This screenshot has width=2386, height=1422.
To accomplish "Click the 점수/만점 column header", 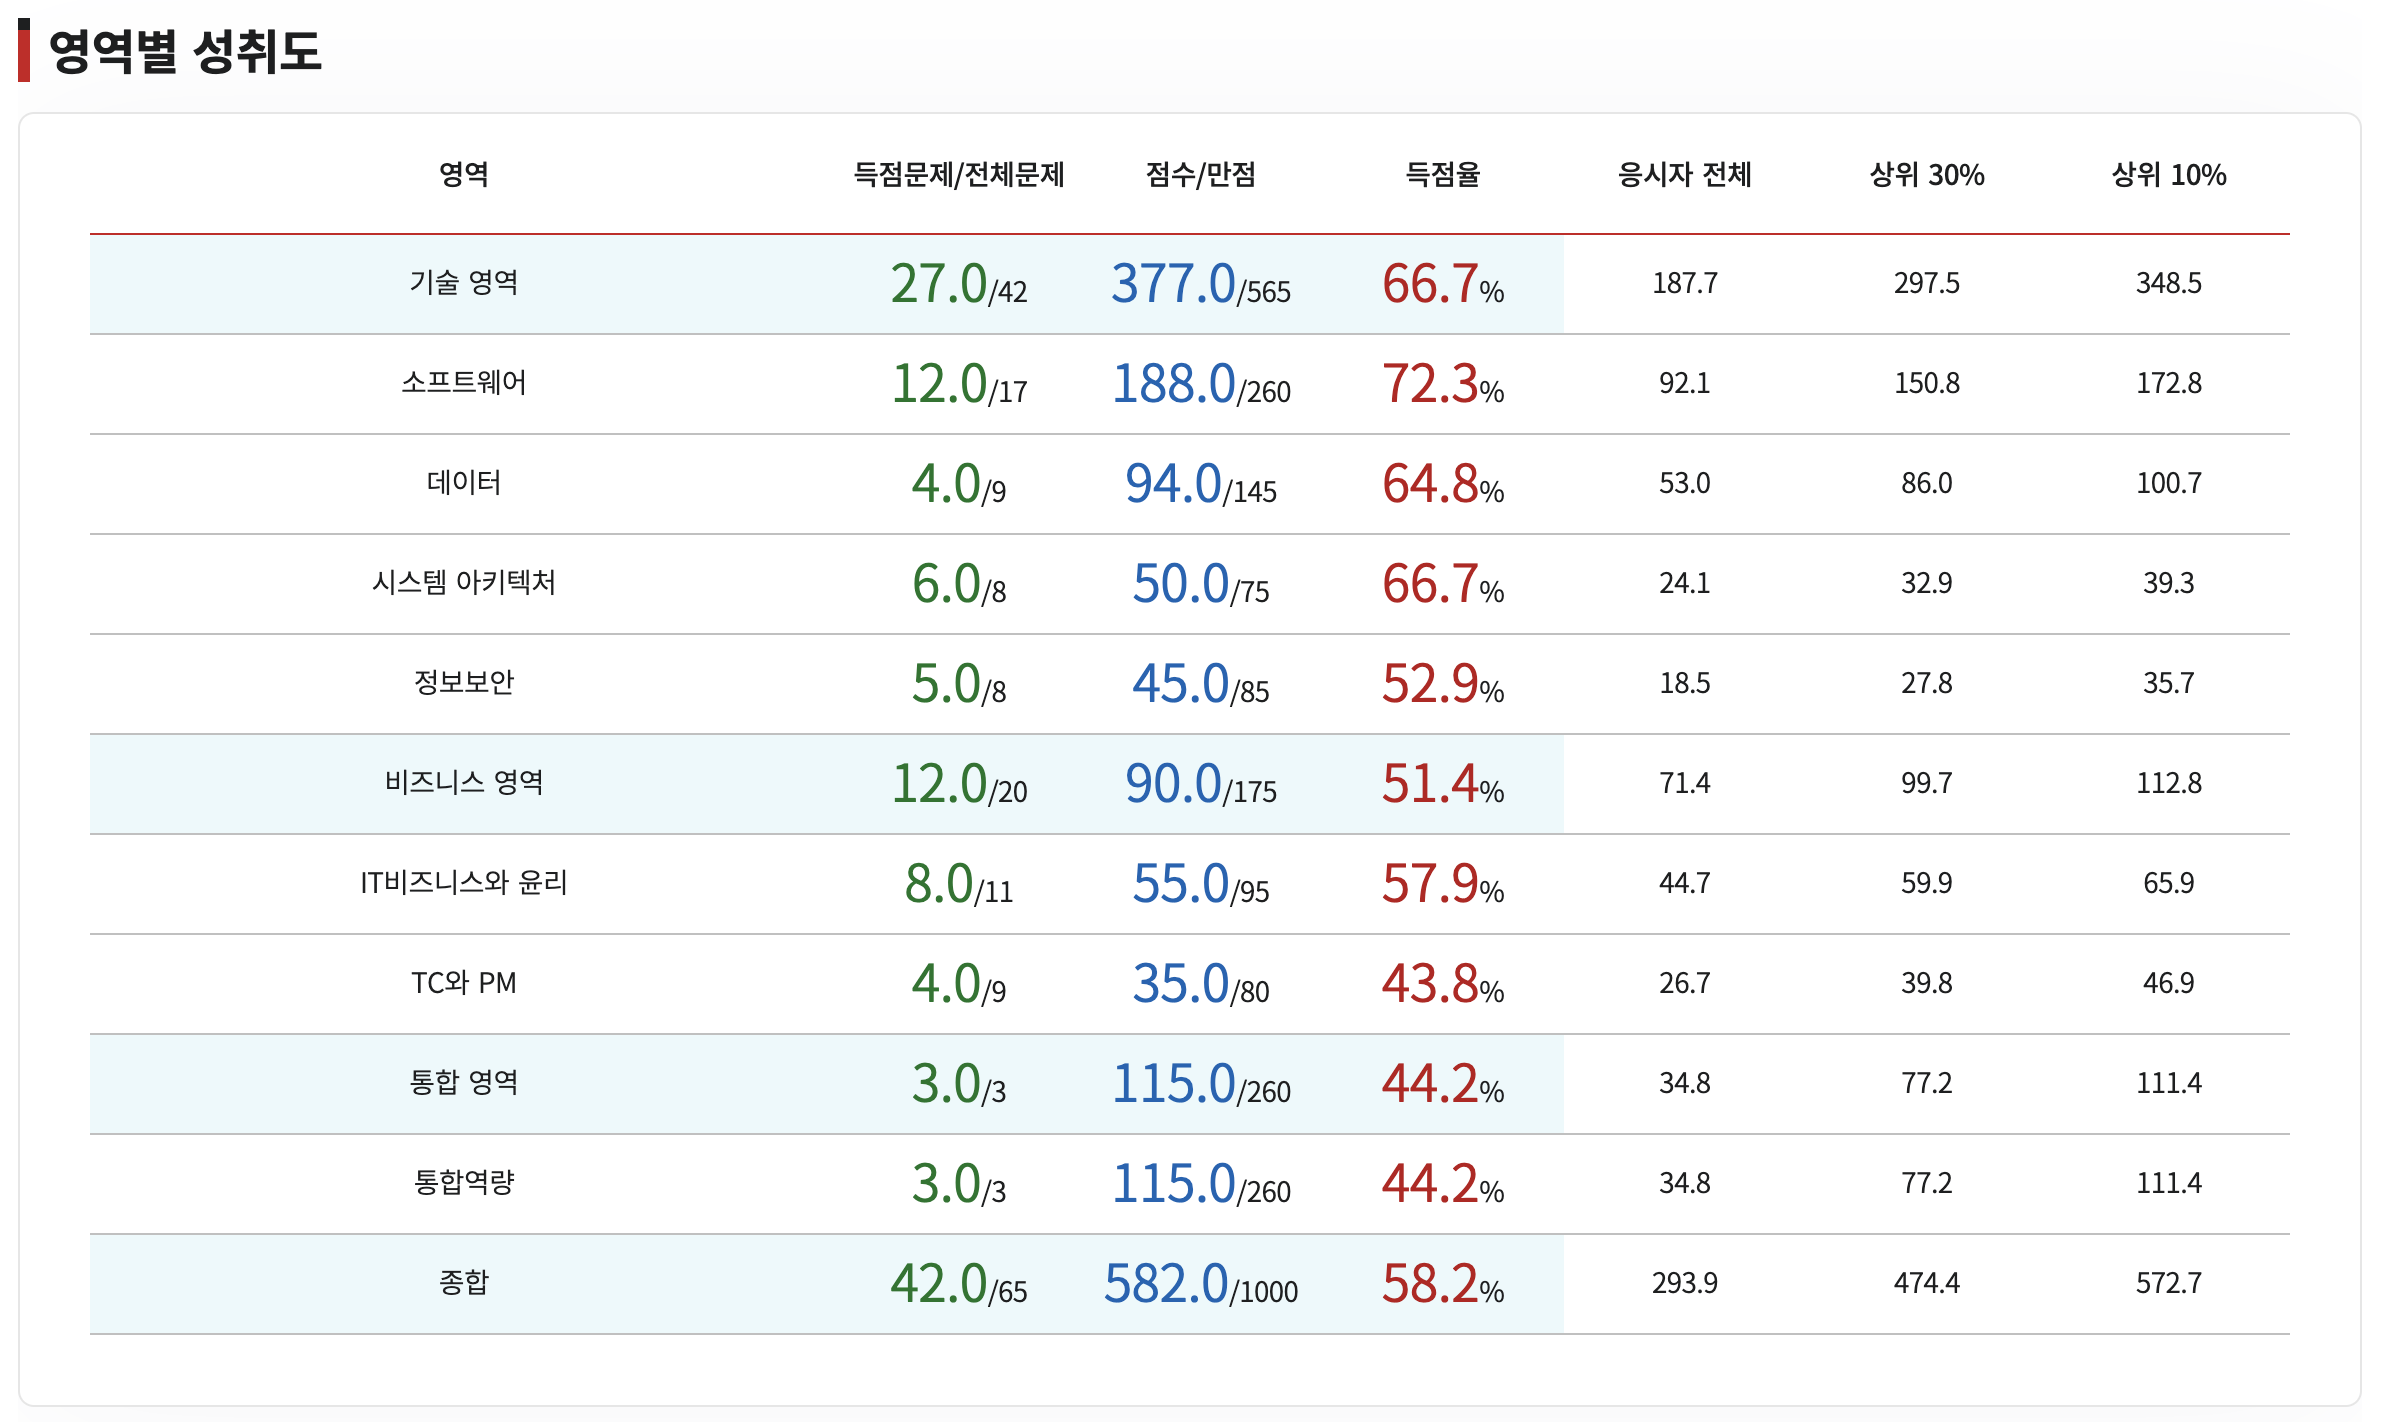I will coord(1200,175).
